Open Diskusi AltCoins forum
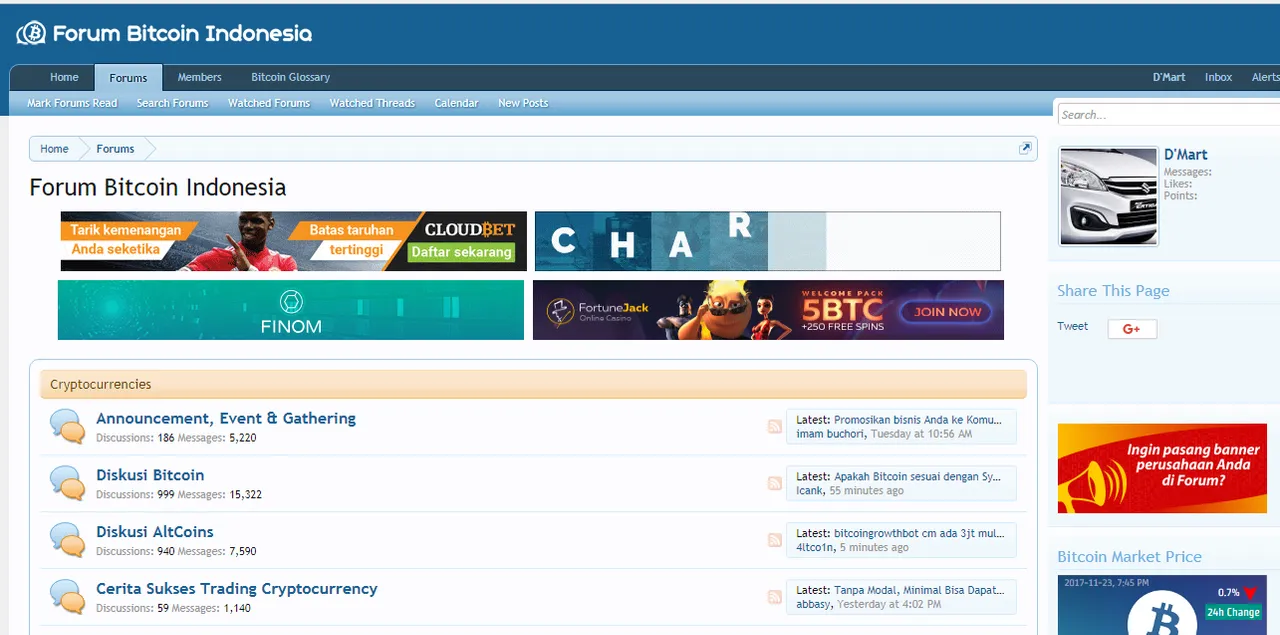Image resolution: width=1280 pixels, height=635 pixels. (155, 532)
